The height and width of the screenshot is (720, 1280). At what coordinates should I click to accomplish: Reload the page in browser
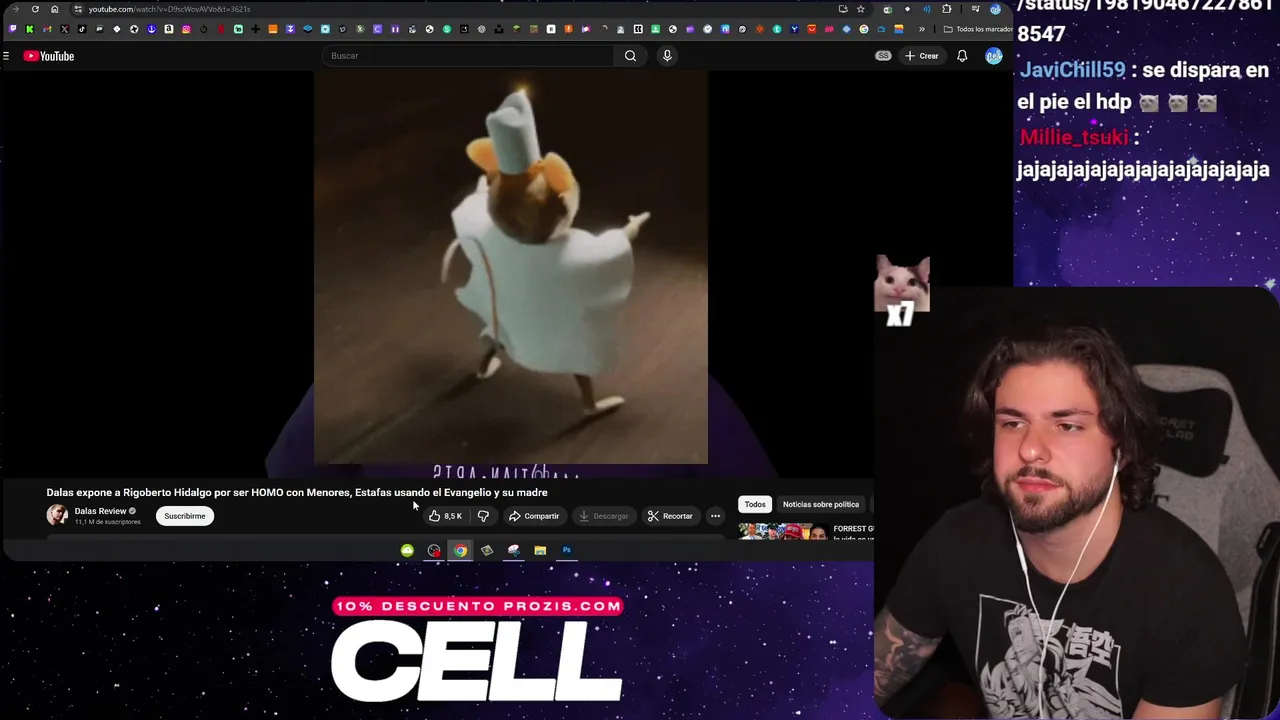point(35,9)
